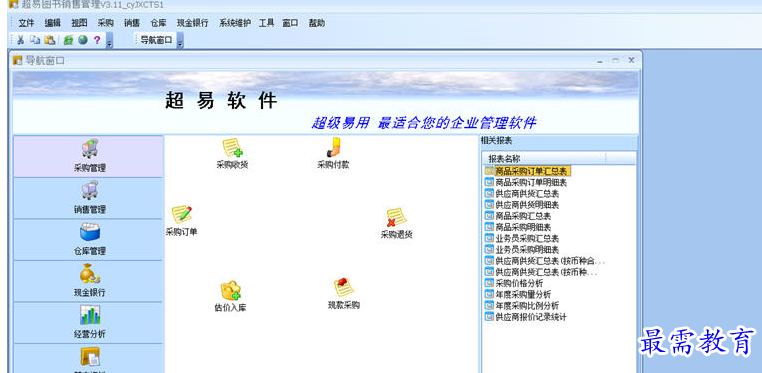Open the 系统维护 menu
The height and width of the screenshot is (373, 762).
(x=235, y=23)
